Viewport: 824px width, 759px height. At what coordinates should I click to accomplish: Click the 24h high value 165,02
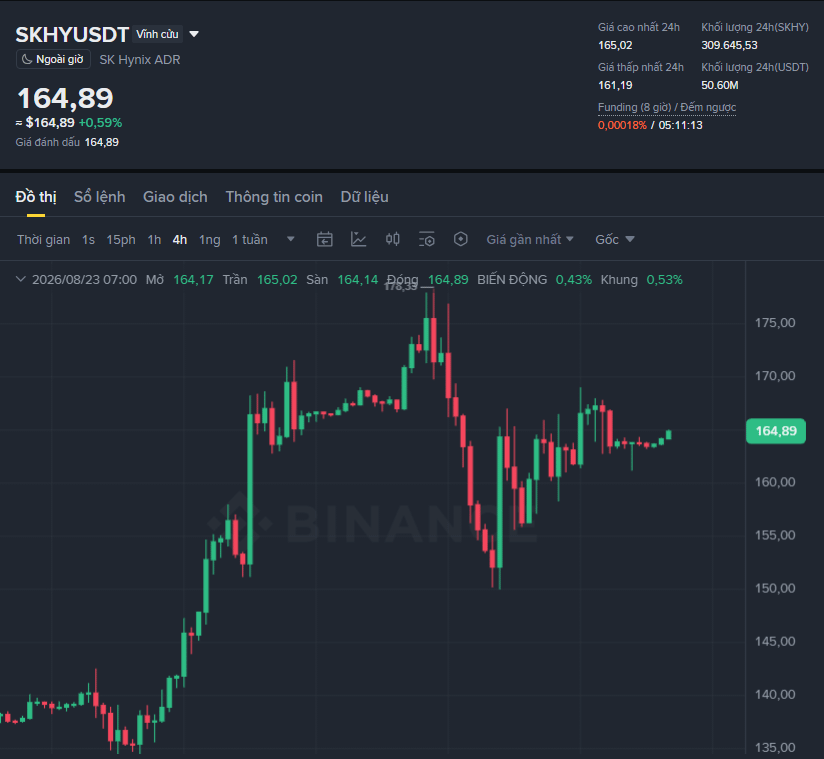(x=615, y=45)
